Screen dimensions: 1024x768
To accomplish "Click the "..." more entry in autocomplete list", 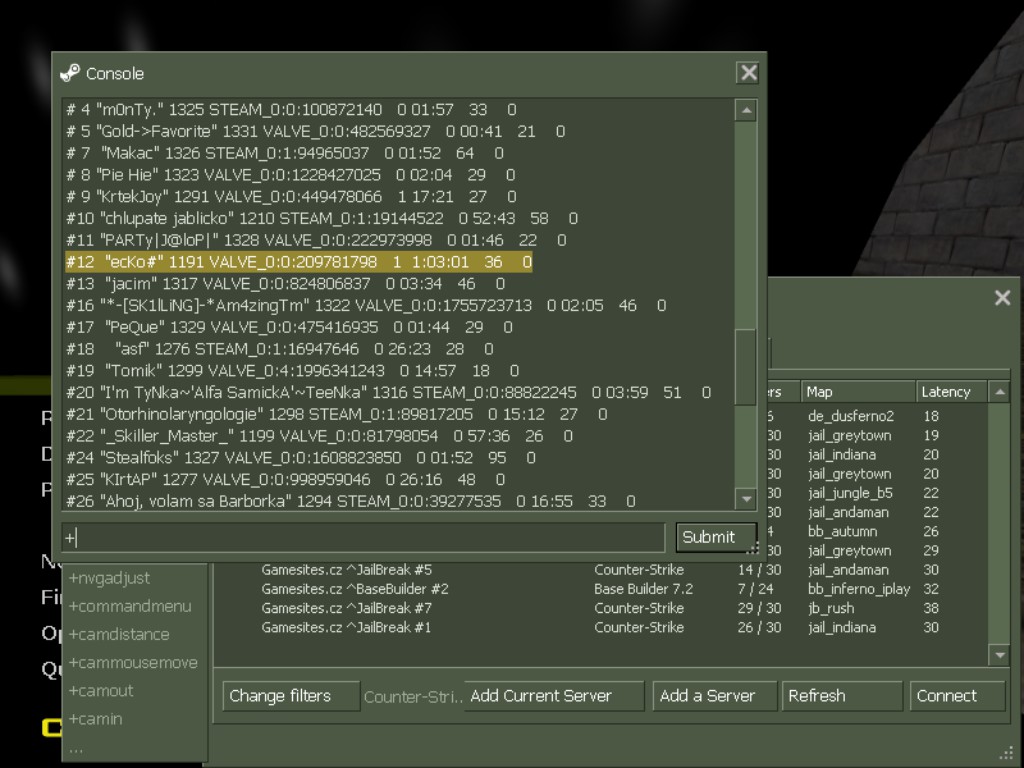I will 76,748.
